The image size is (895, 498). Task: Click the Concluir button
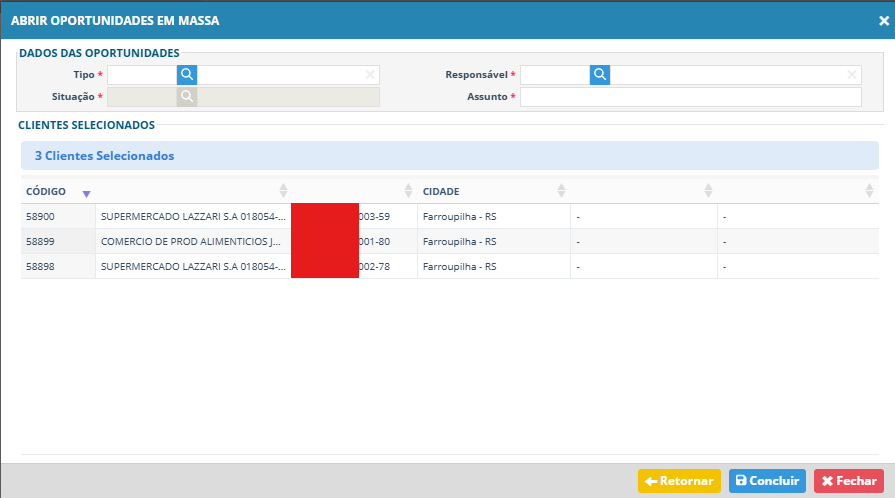point(767,481)
